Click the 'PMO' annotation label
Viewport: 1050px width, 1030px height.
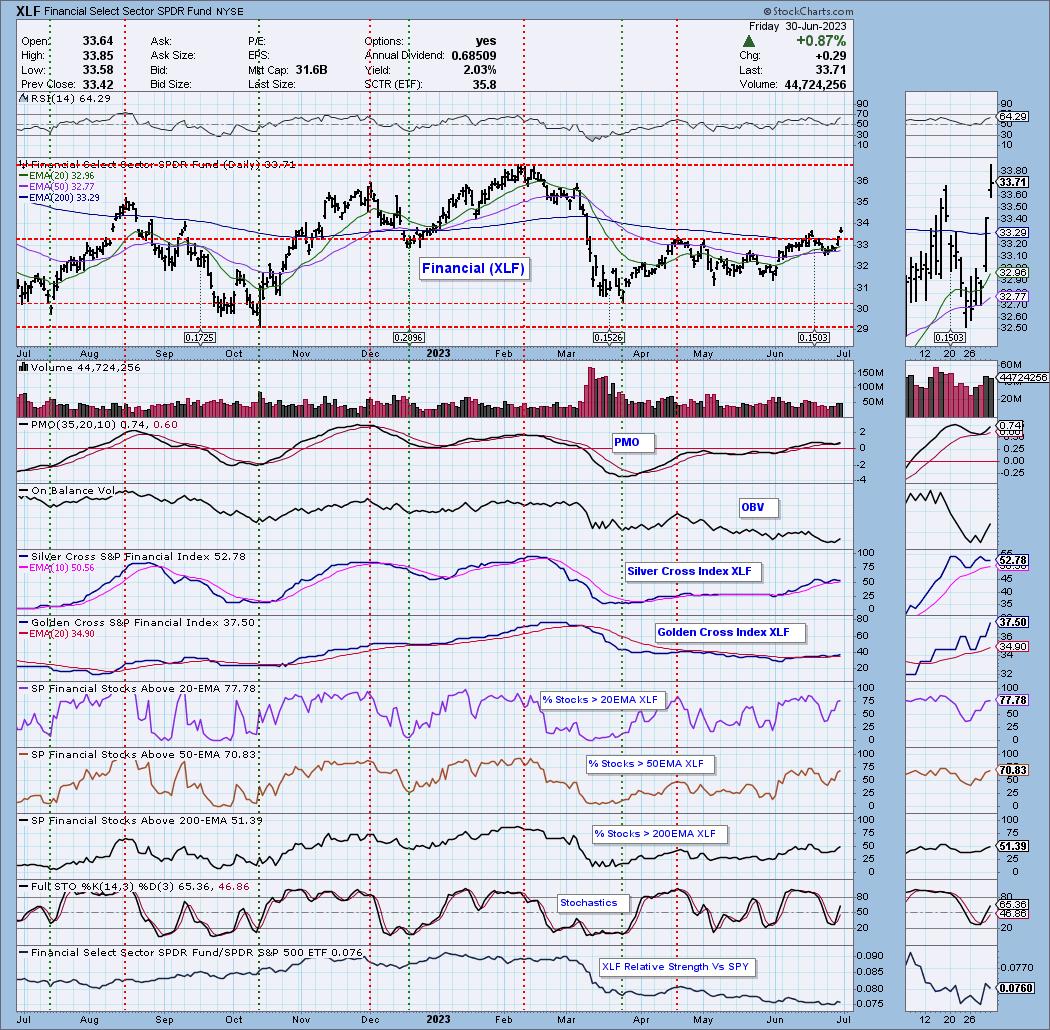(633, 442)
